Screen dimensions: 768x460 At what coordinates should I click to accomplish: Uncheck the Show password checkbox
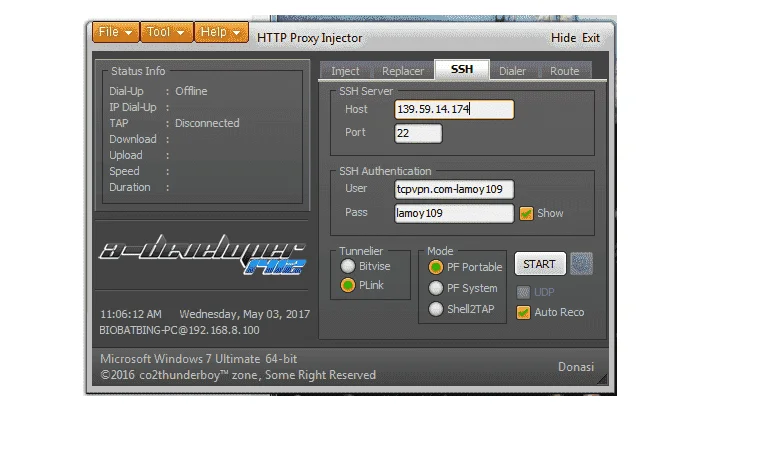[526, 214]
